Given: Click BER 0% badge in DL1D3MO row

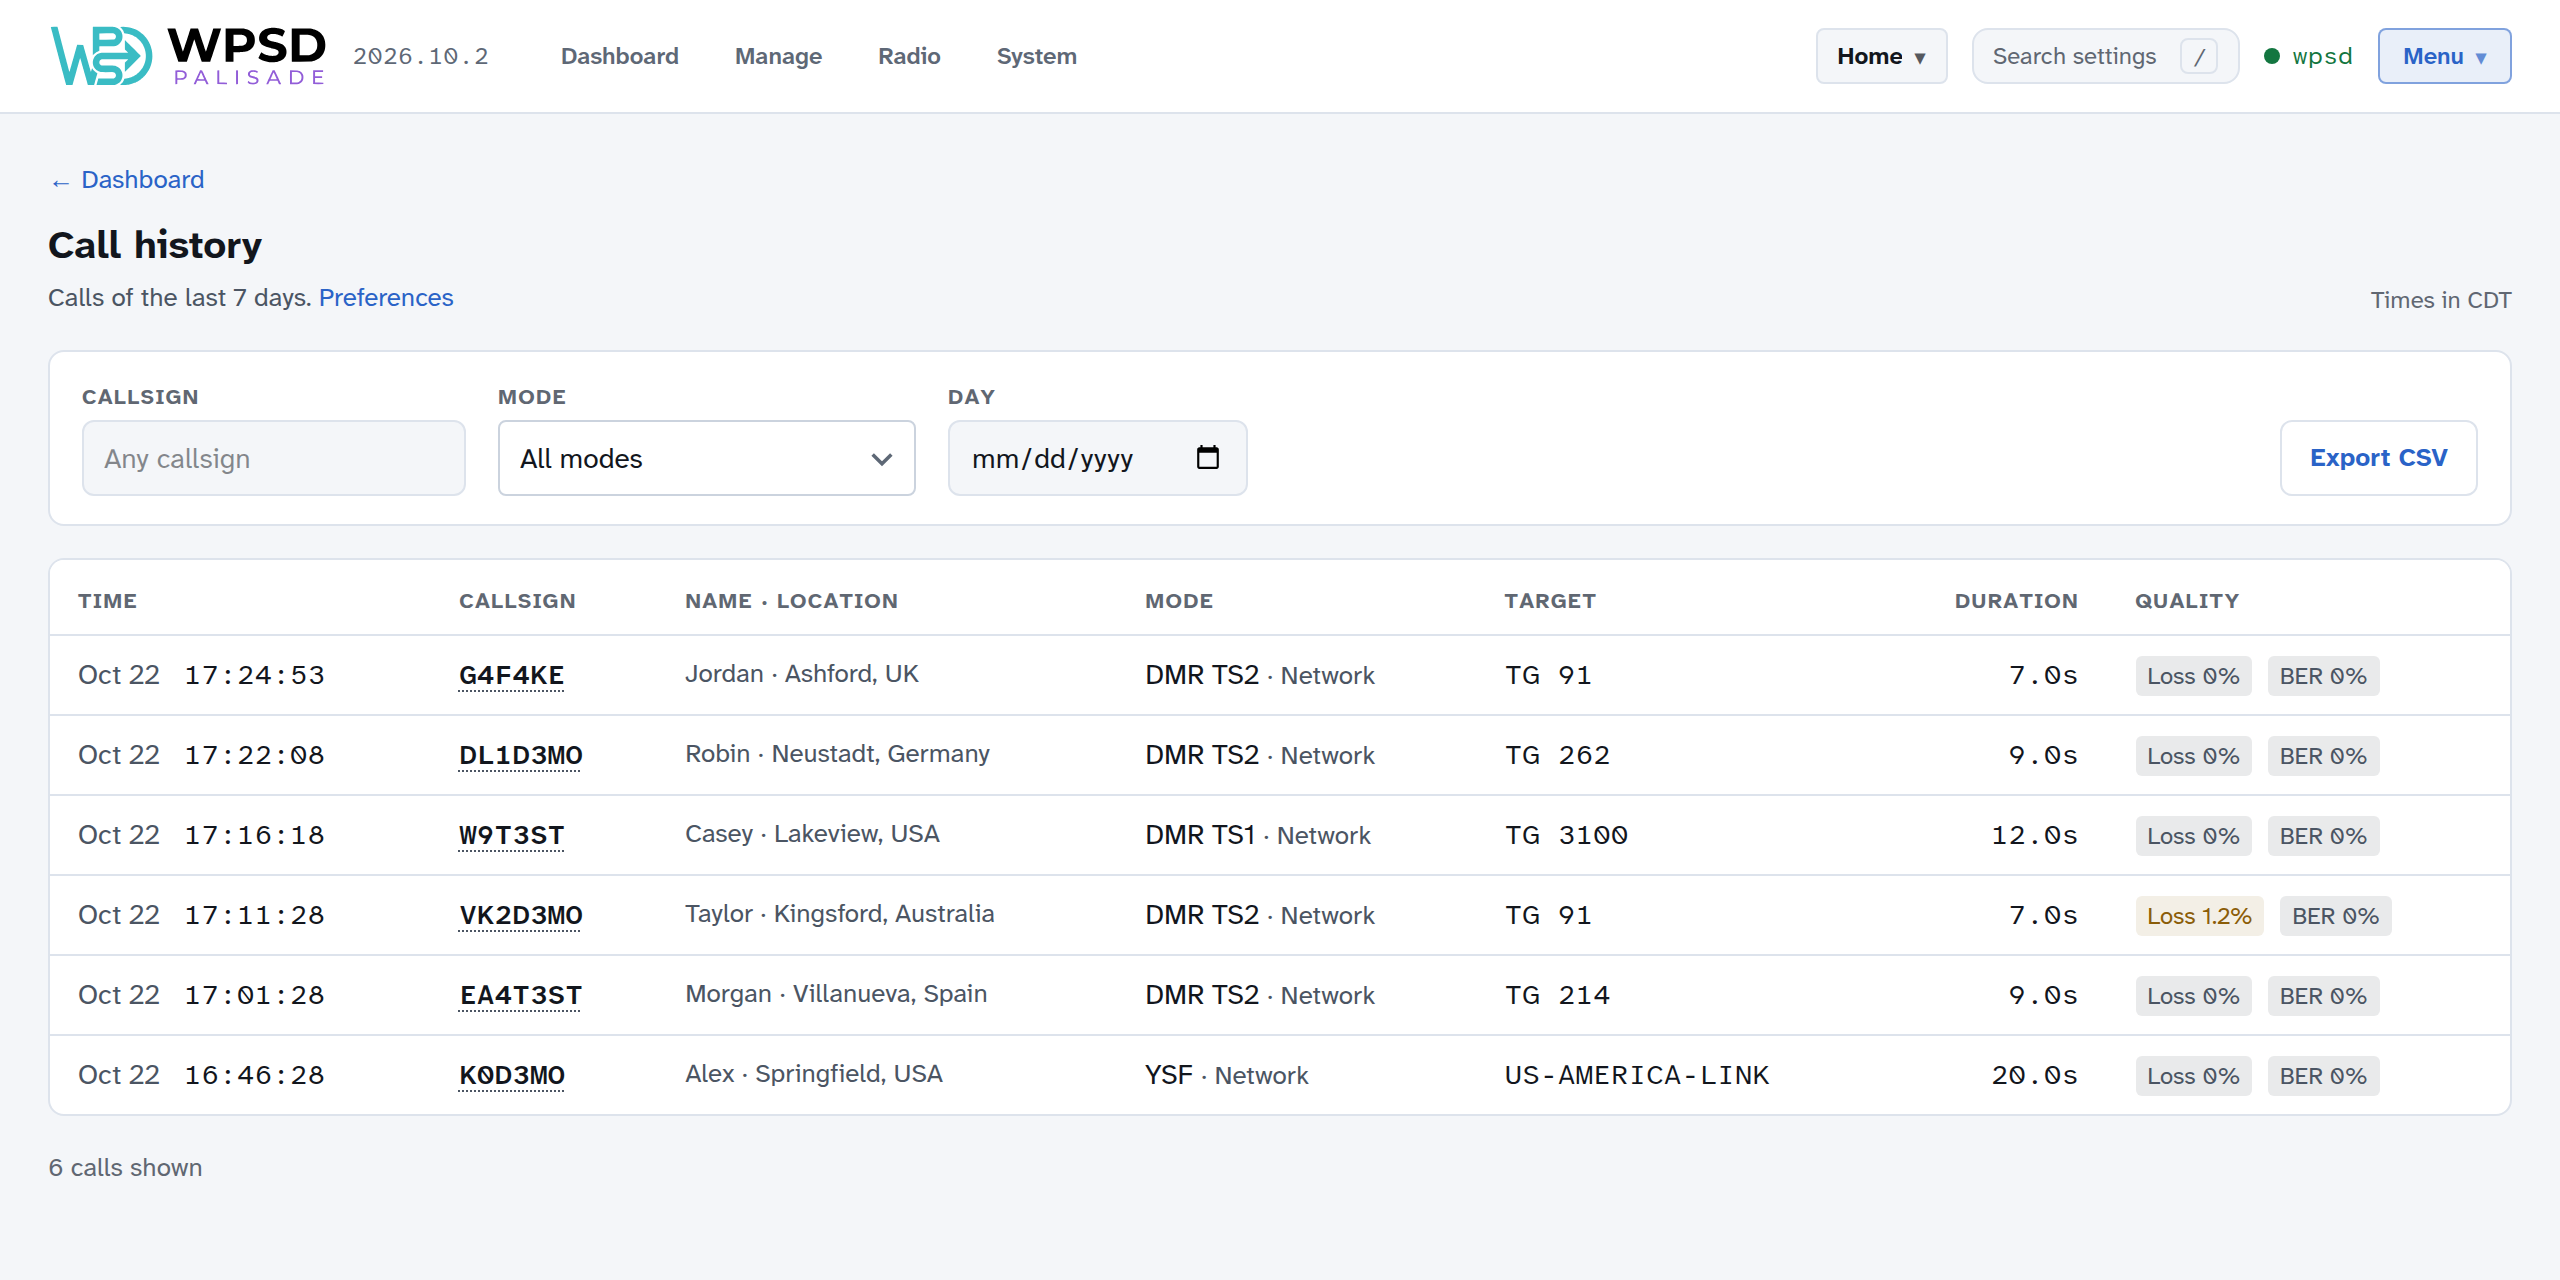Looking at the screenshot, I should coord(2323,756).
